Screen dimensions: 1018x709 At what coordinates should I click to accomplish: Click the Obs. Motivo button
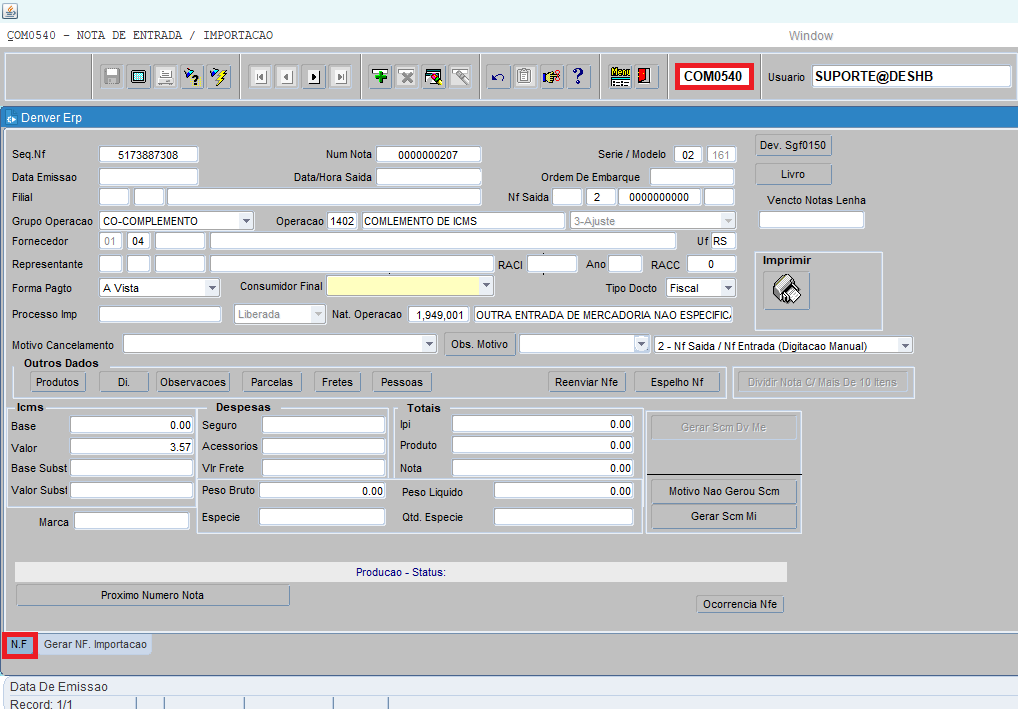point(480,344)
